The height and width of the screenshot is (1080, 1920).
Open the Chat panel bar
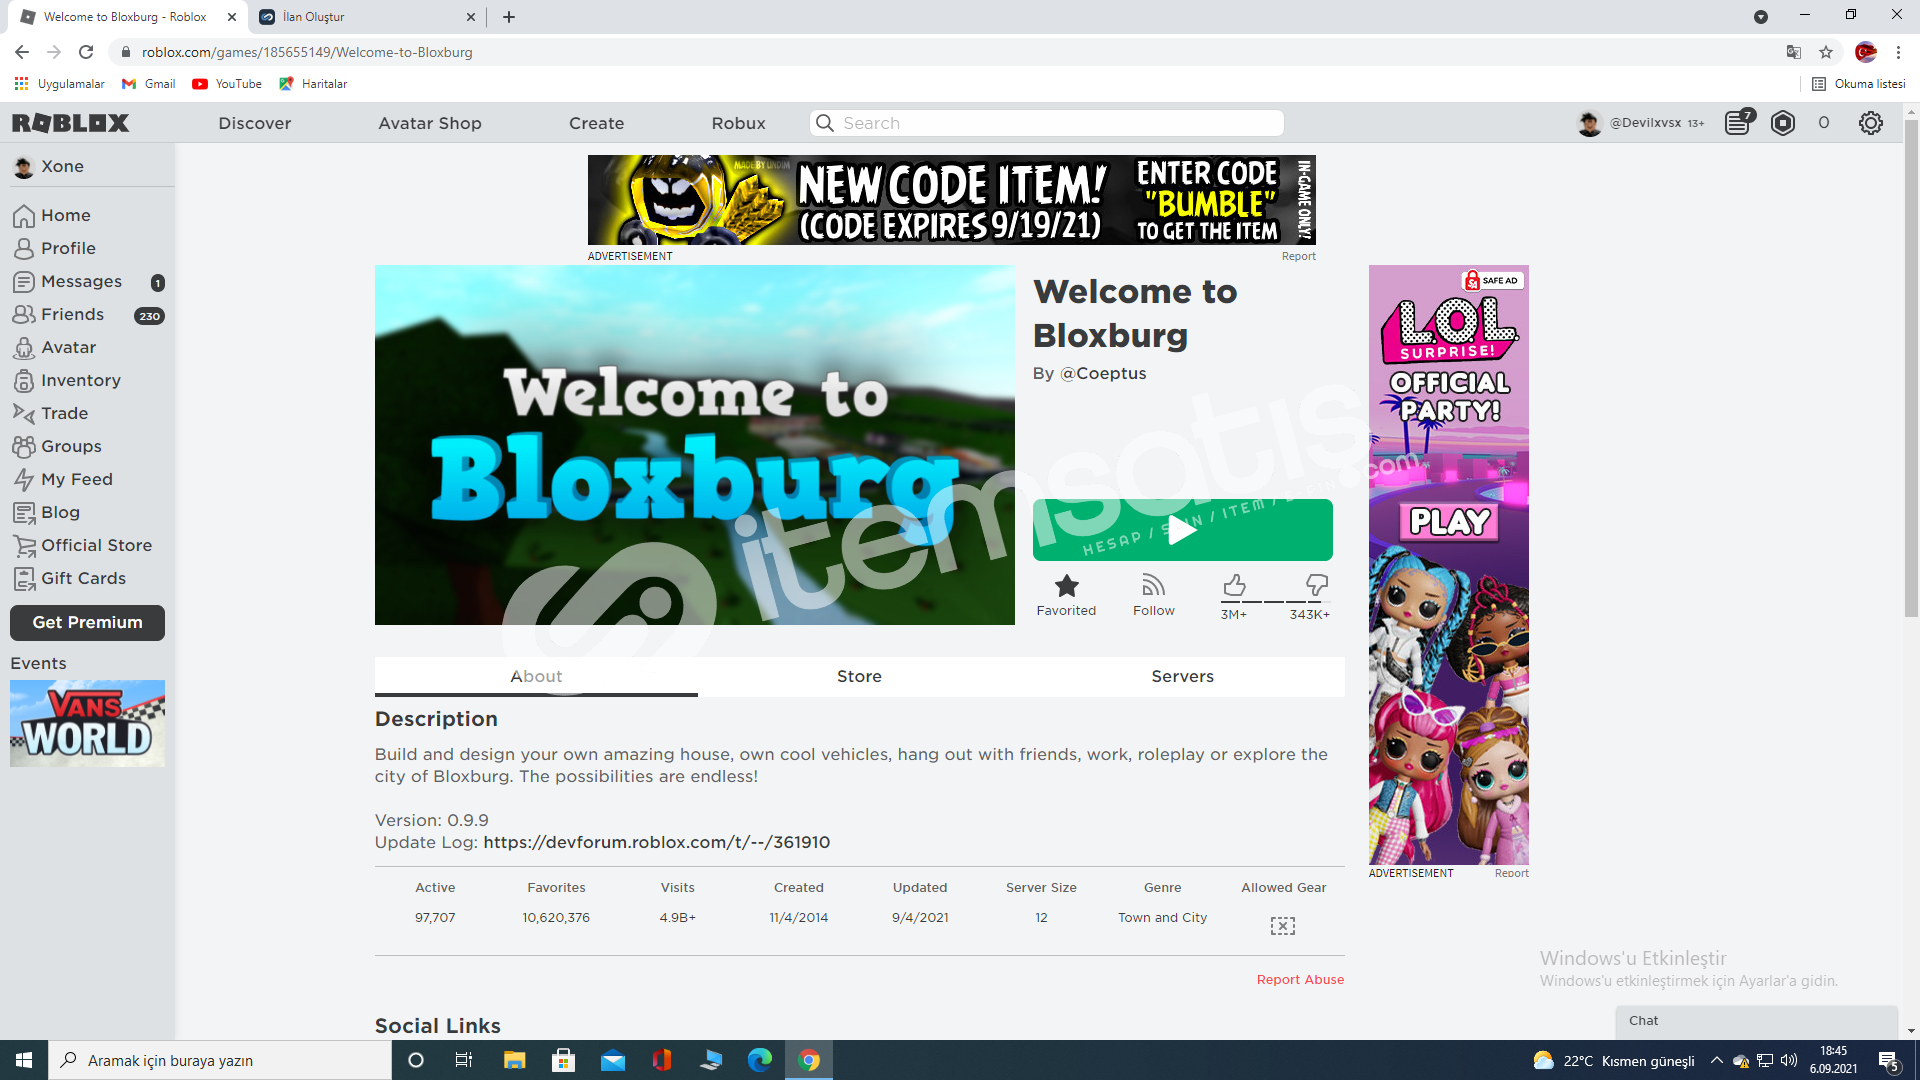pyautogui.click(x=1757, y=1021)
